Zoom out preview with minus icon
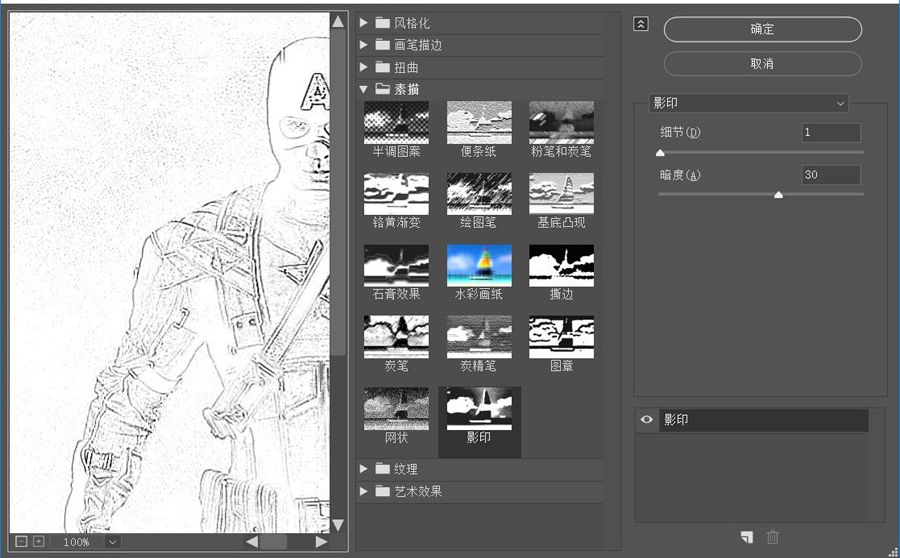This screenshot has width=900, height=558. (x=21, y=541)
